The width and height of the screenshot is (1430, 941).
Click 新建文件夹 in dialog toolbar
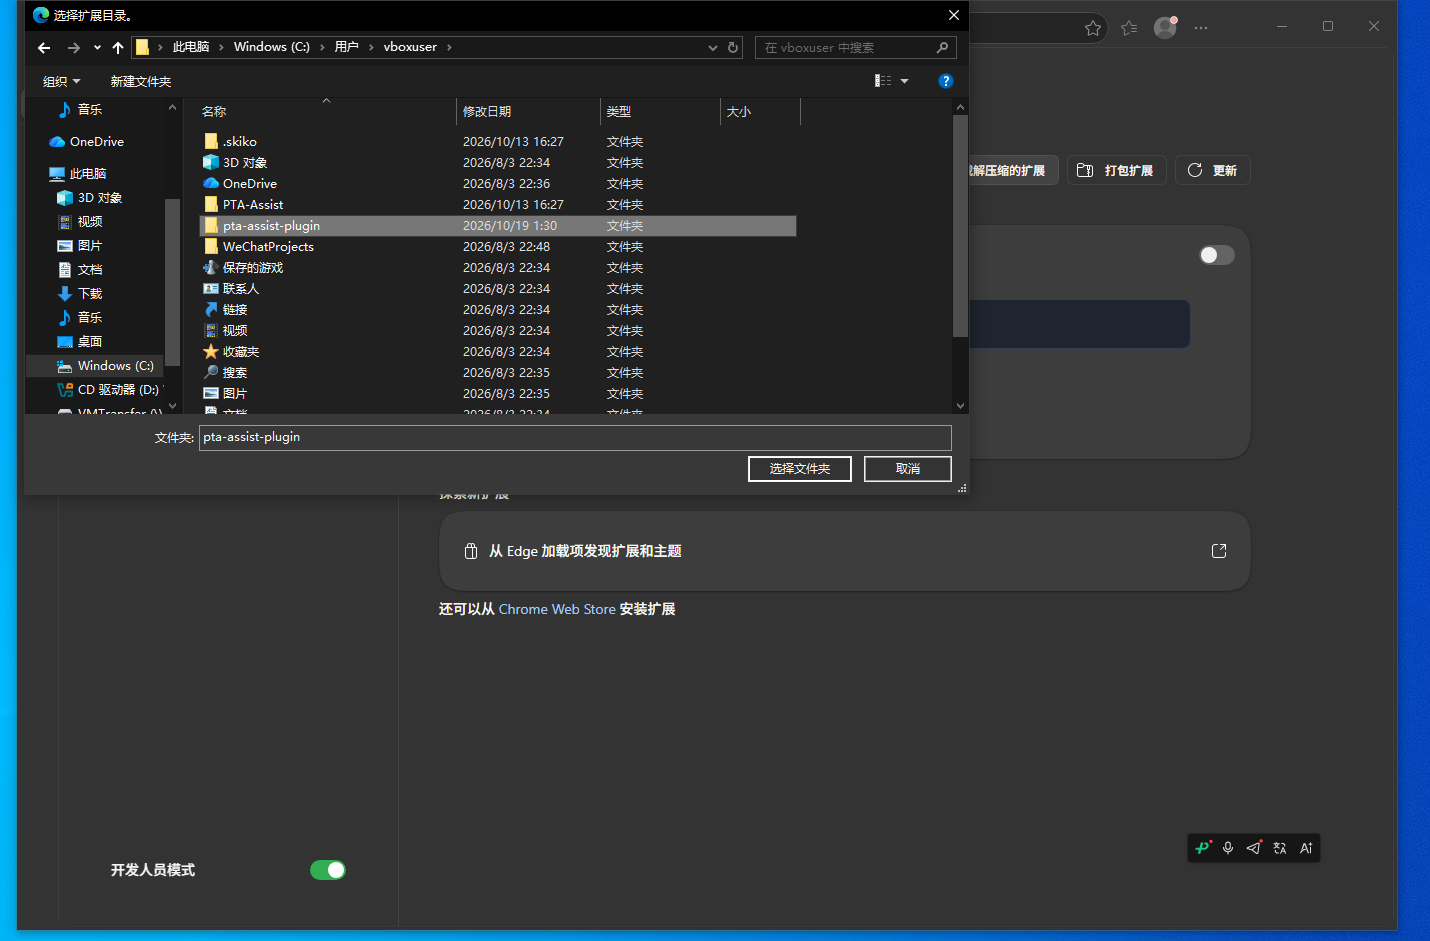pos(141,81)
